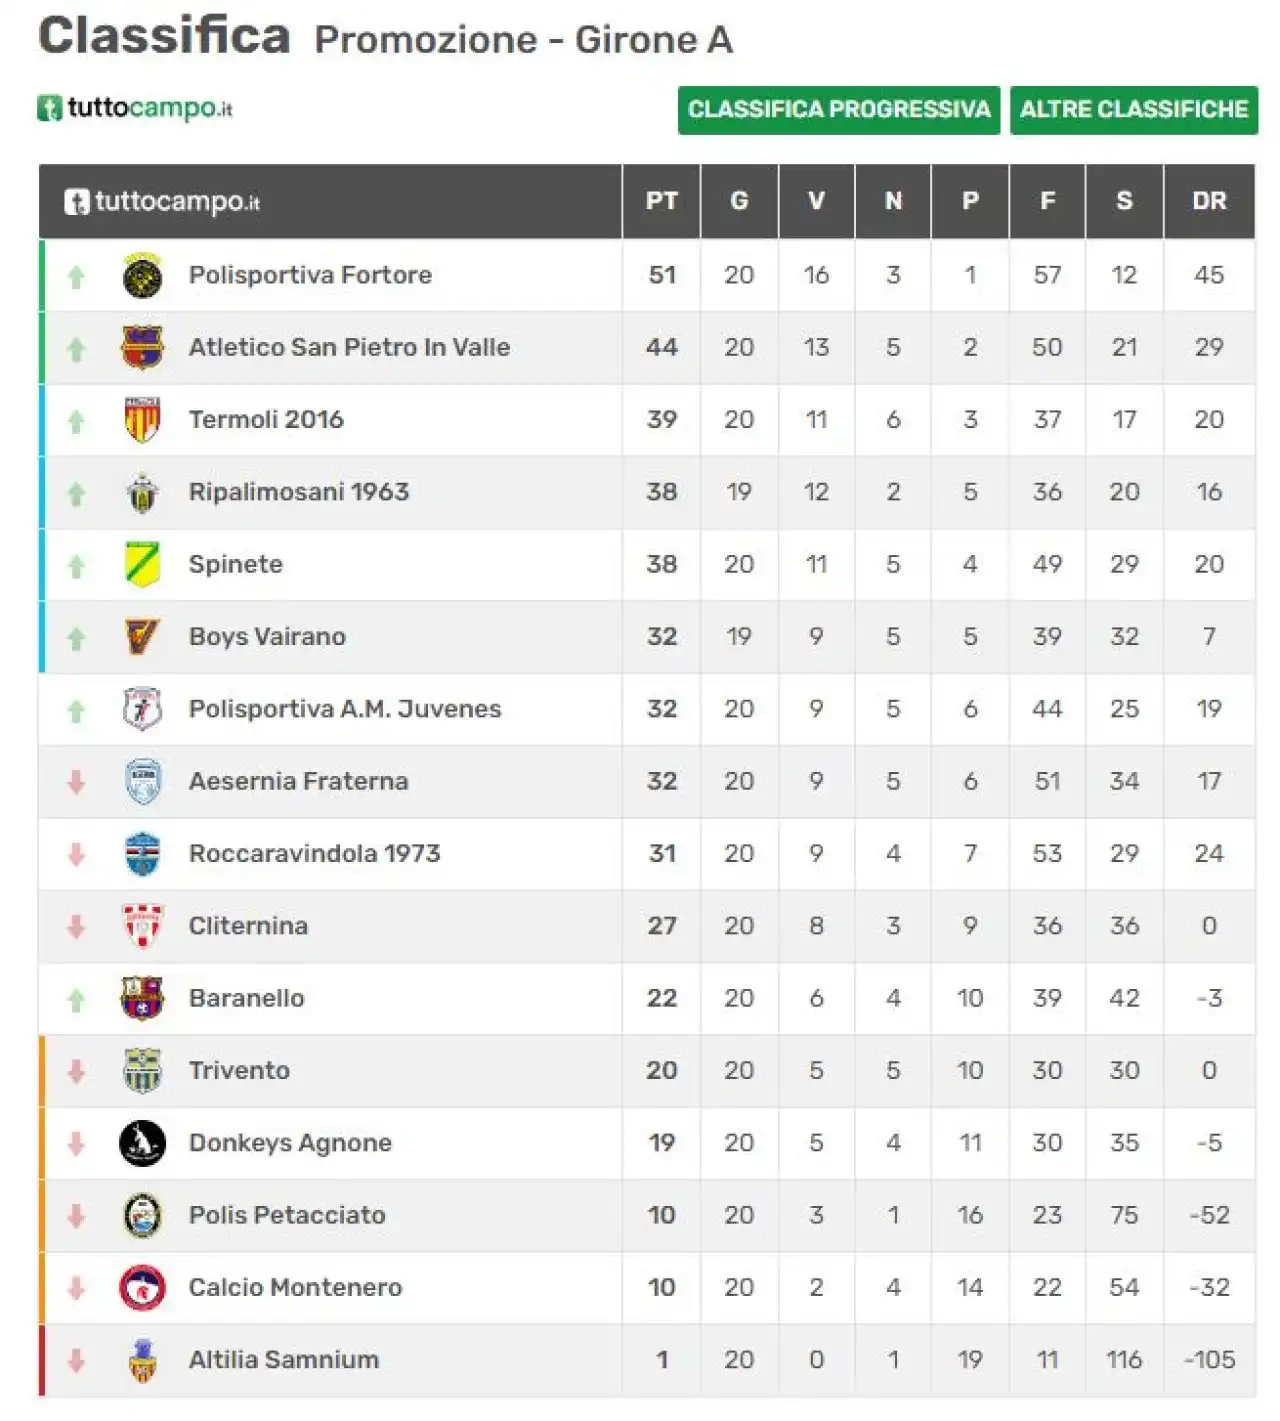Open the Classifica Progressiva view
The image size is (1280, 1421).
coord(839,110)
